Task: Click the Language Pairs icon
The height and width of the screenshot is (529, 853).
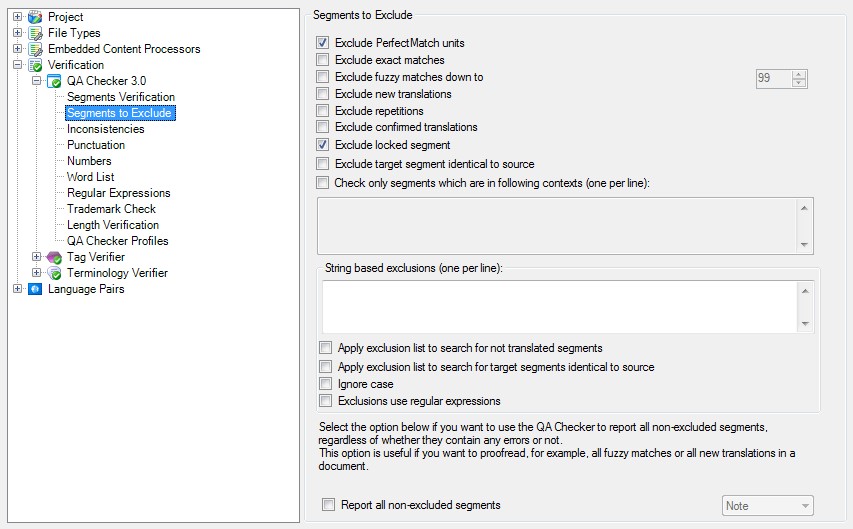Action: click(x=36, y=289)
